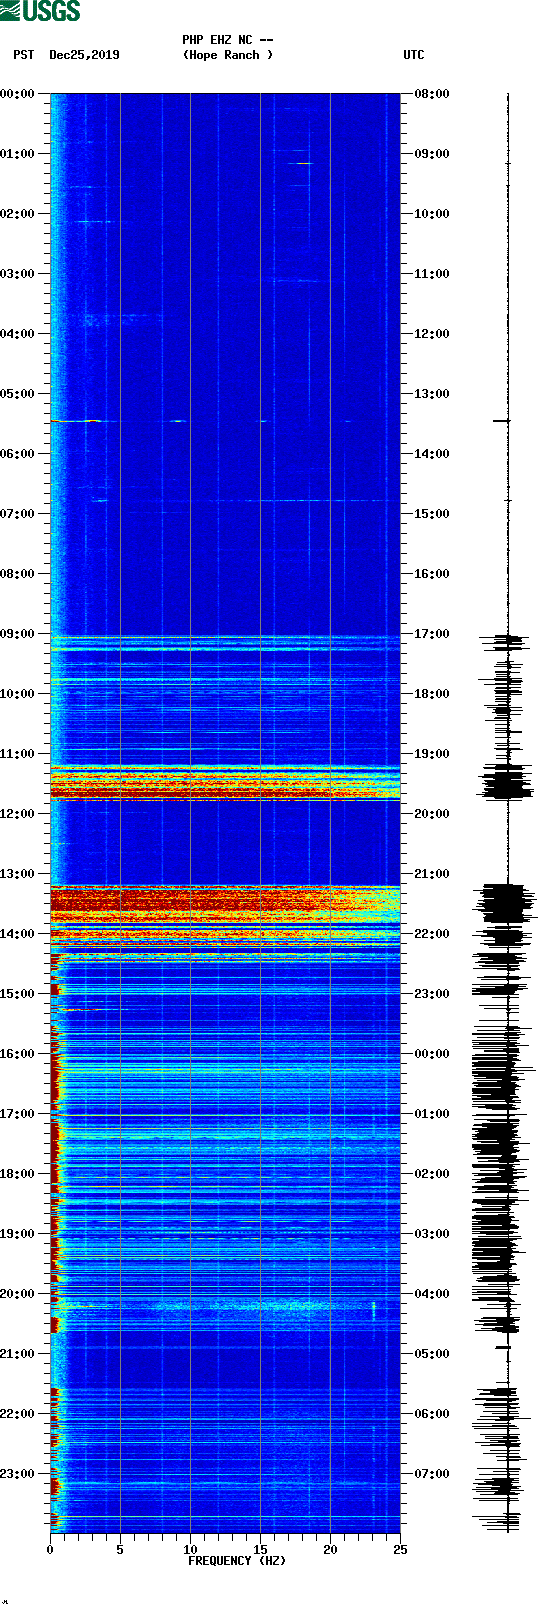Click the 08:00 PST time label

click(18, 574)
